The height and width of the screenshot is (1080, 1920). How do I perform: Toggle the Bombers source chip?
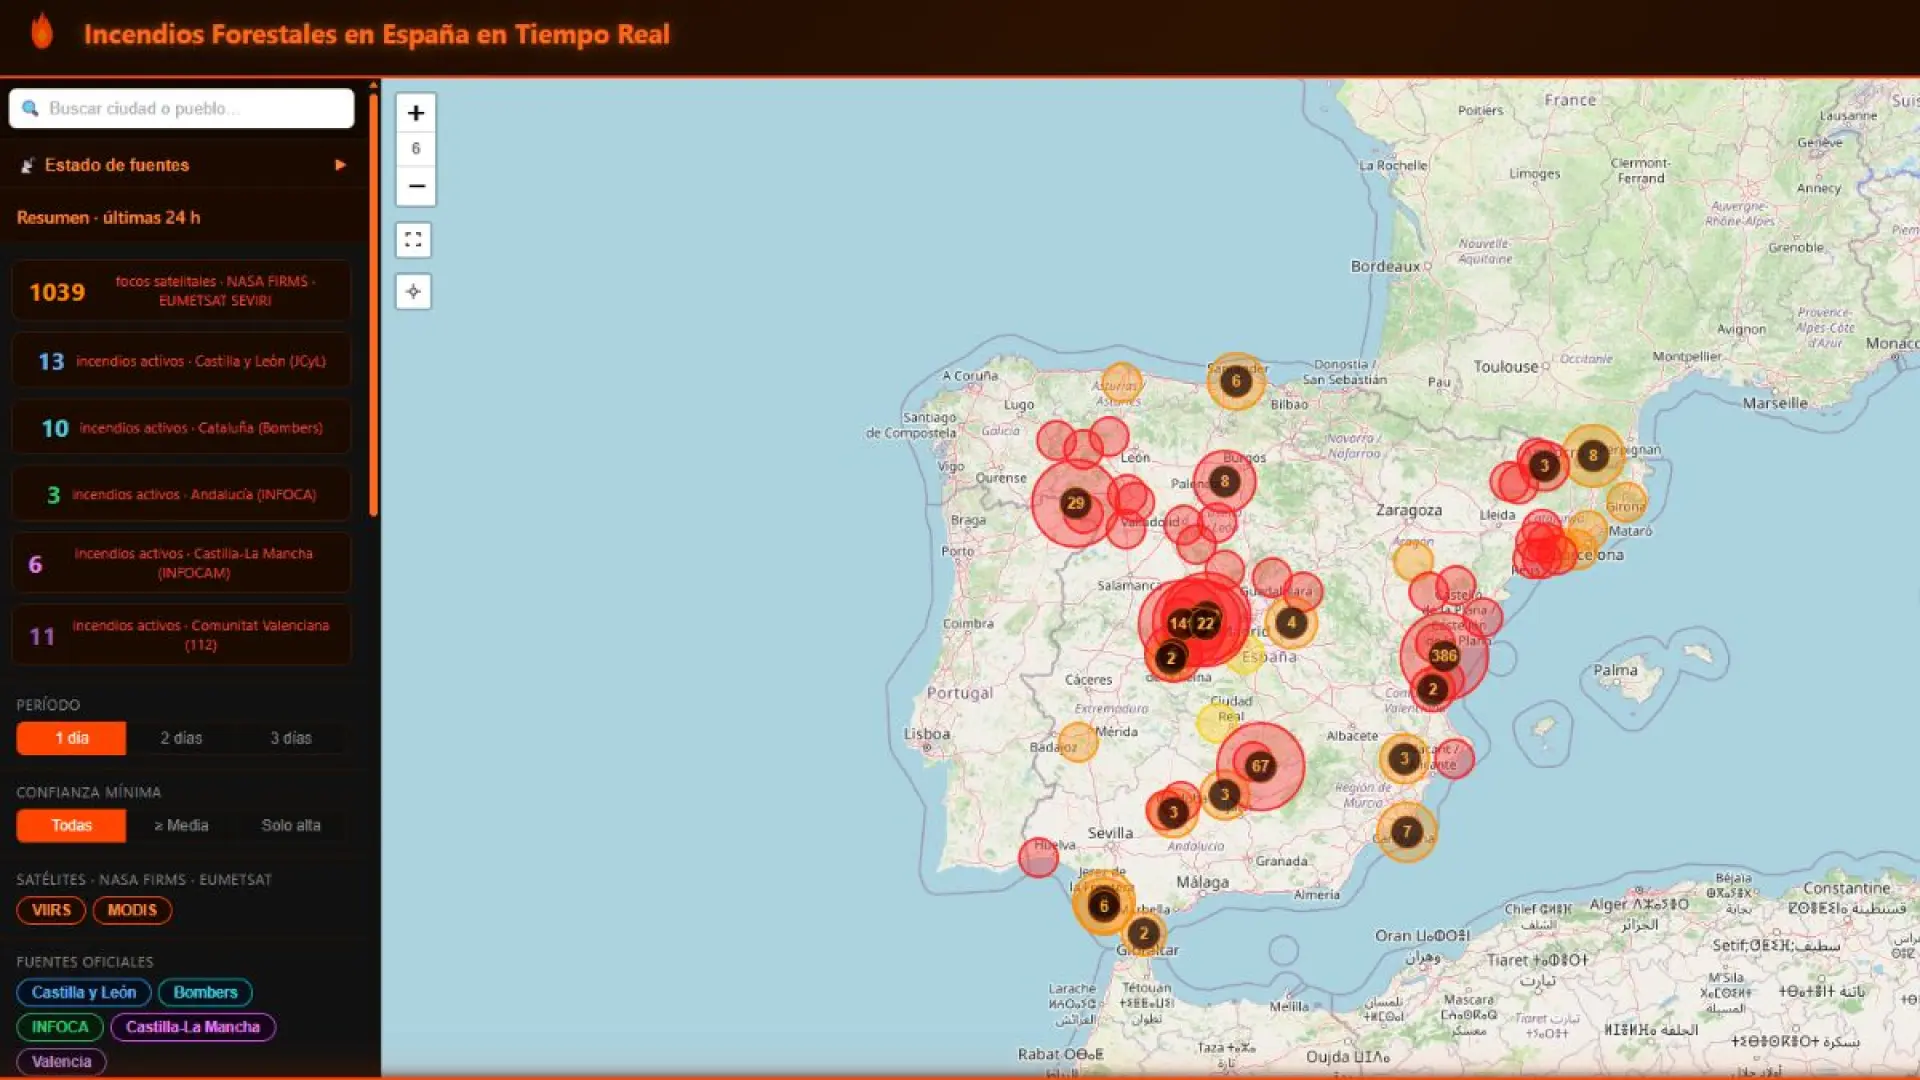(x=205, y=992)
